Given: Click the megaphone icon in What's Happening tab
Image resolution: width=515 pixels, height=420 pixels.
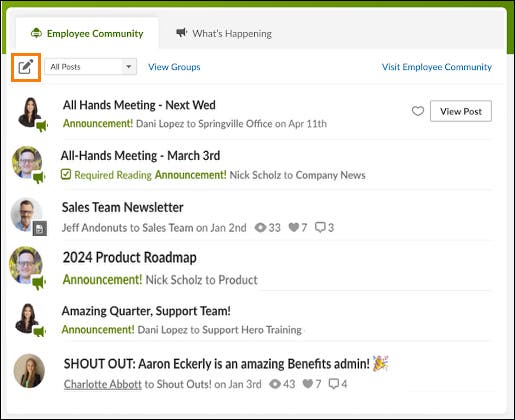Looking at the screenshot, I should pyautogui.click(x=182, y=33).
